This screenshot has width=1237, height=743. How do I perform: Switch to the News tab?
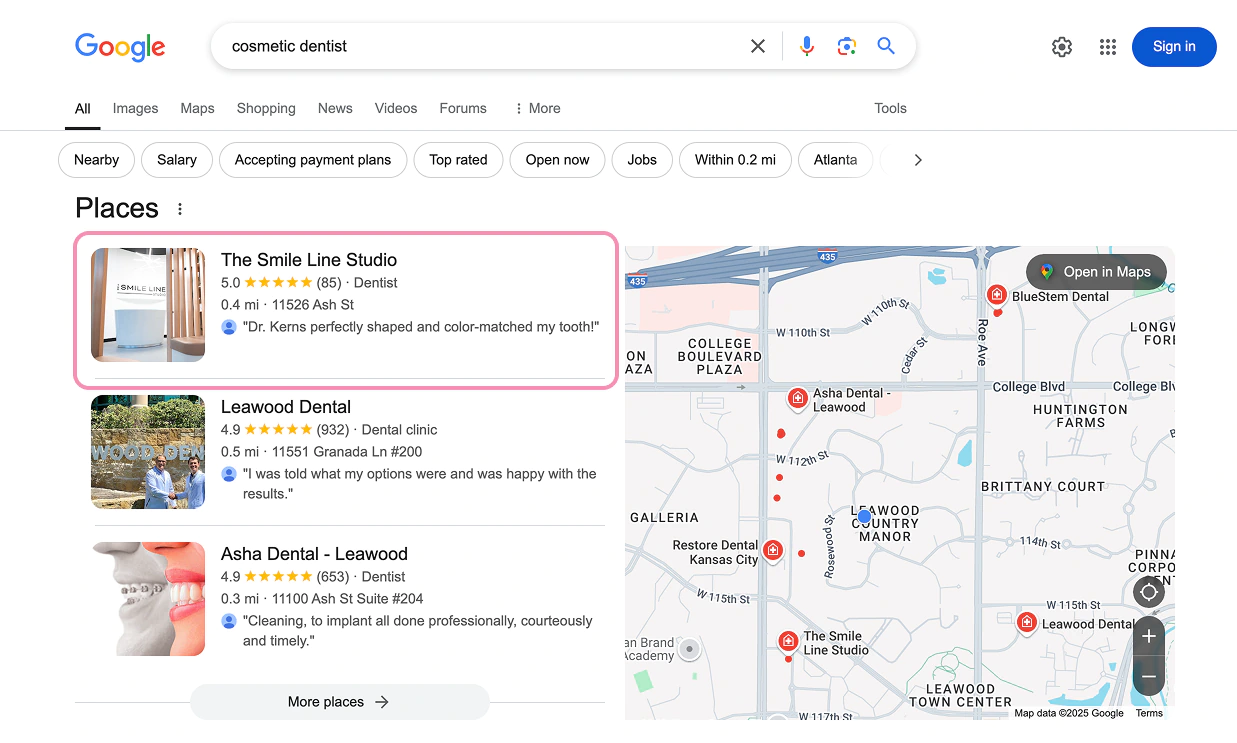335,108
